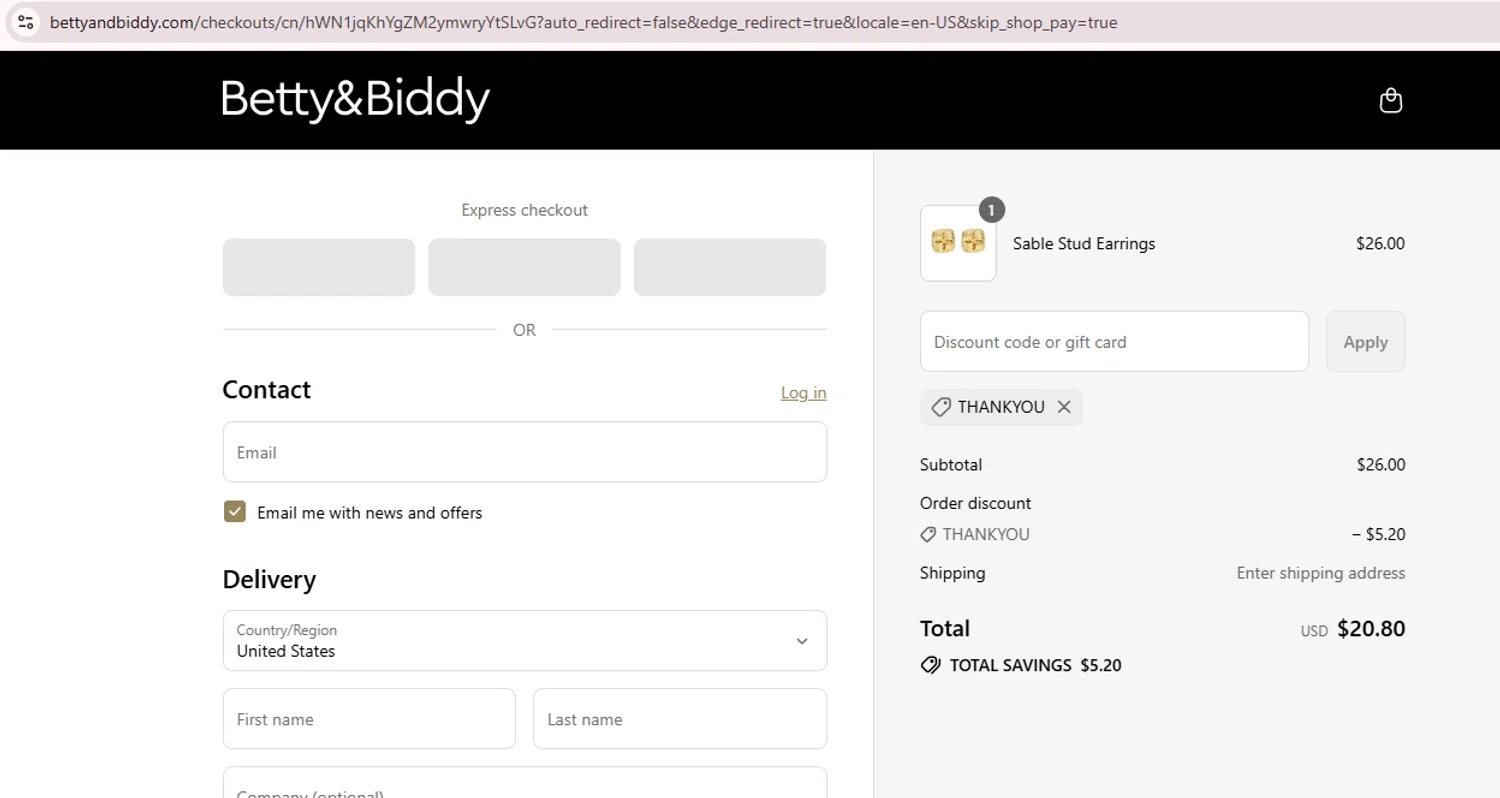Click the third express checkout button
Screen dimensions: 1500x798
click(730, 267)
